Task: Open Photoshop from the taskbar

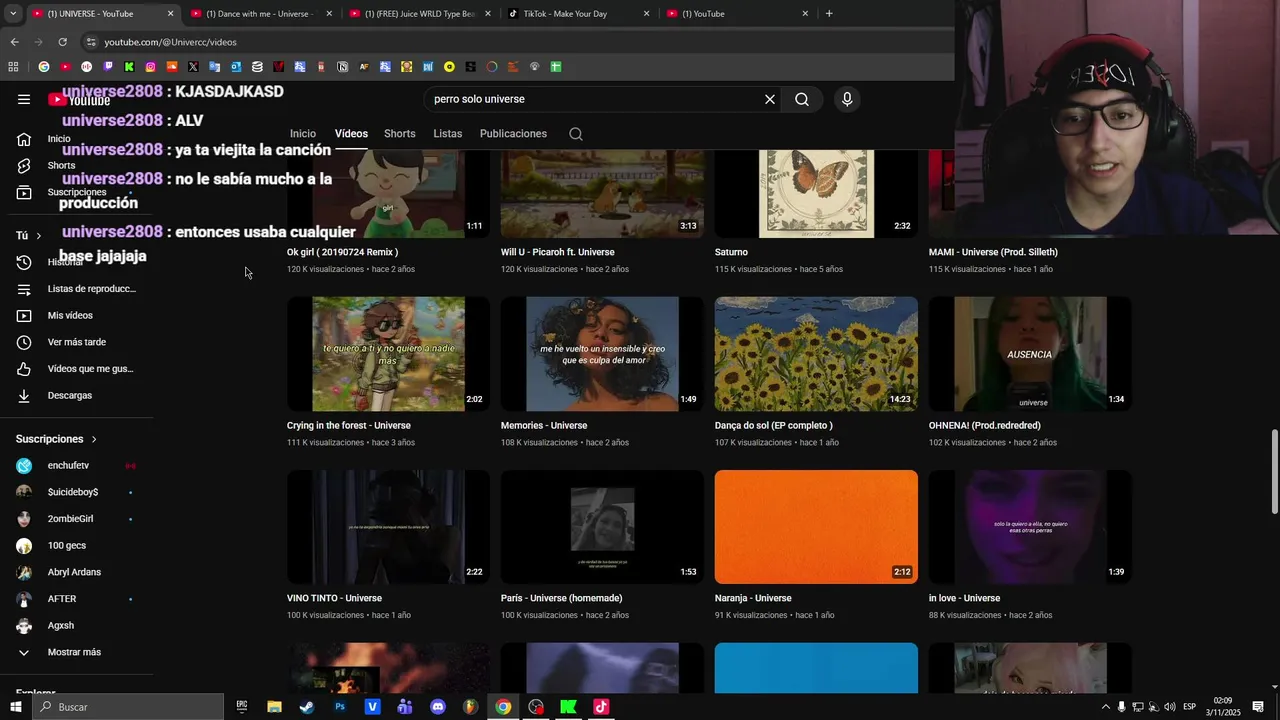Action: click(x=340, y=707)
